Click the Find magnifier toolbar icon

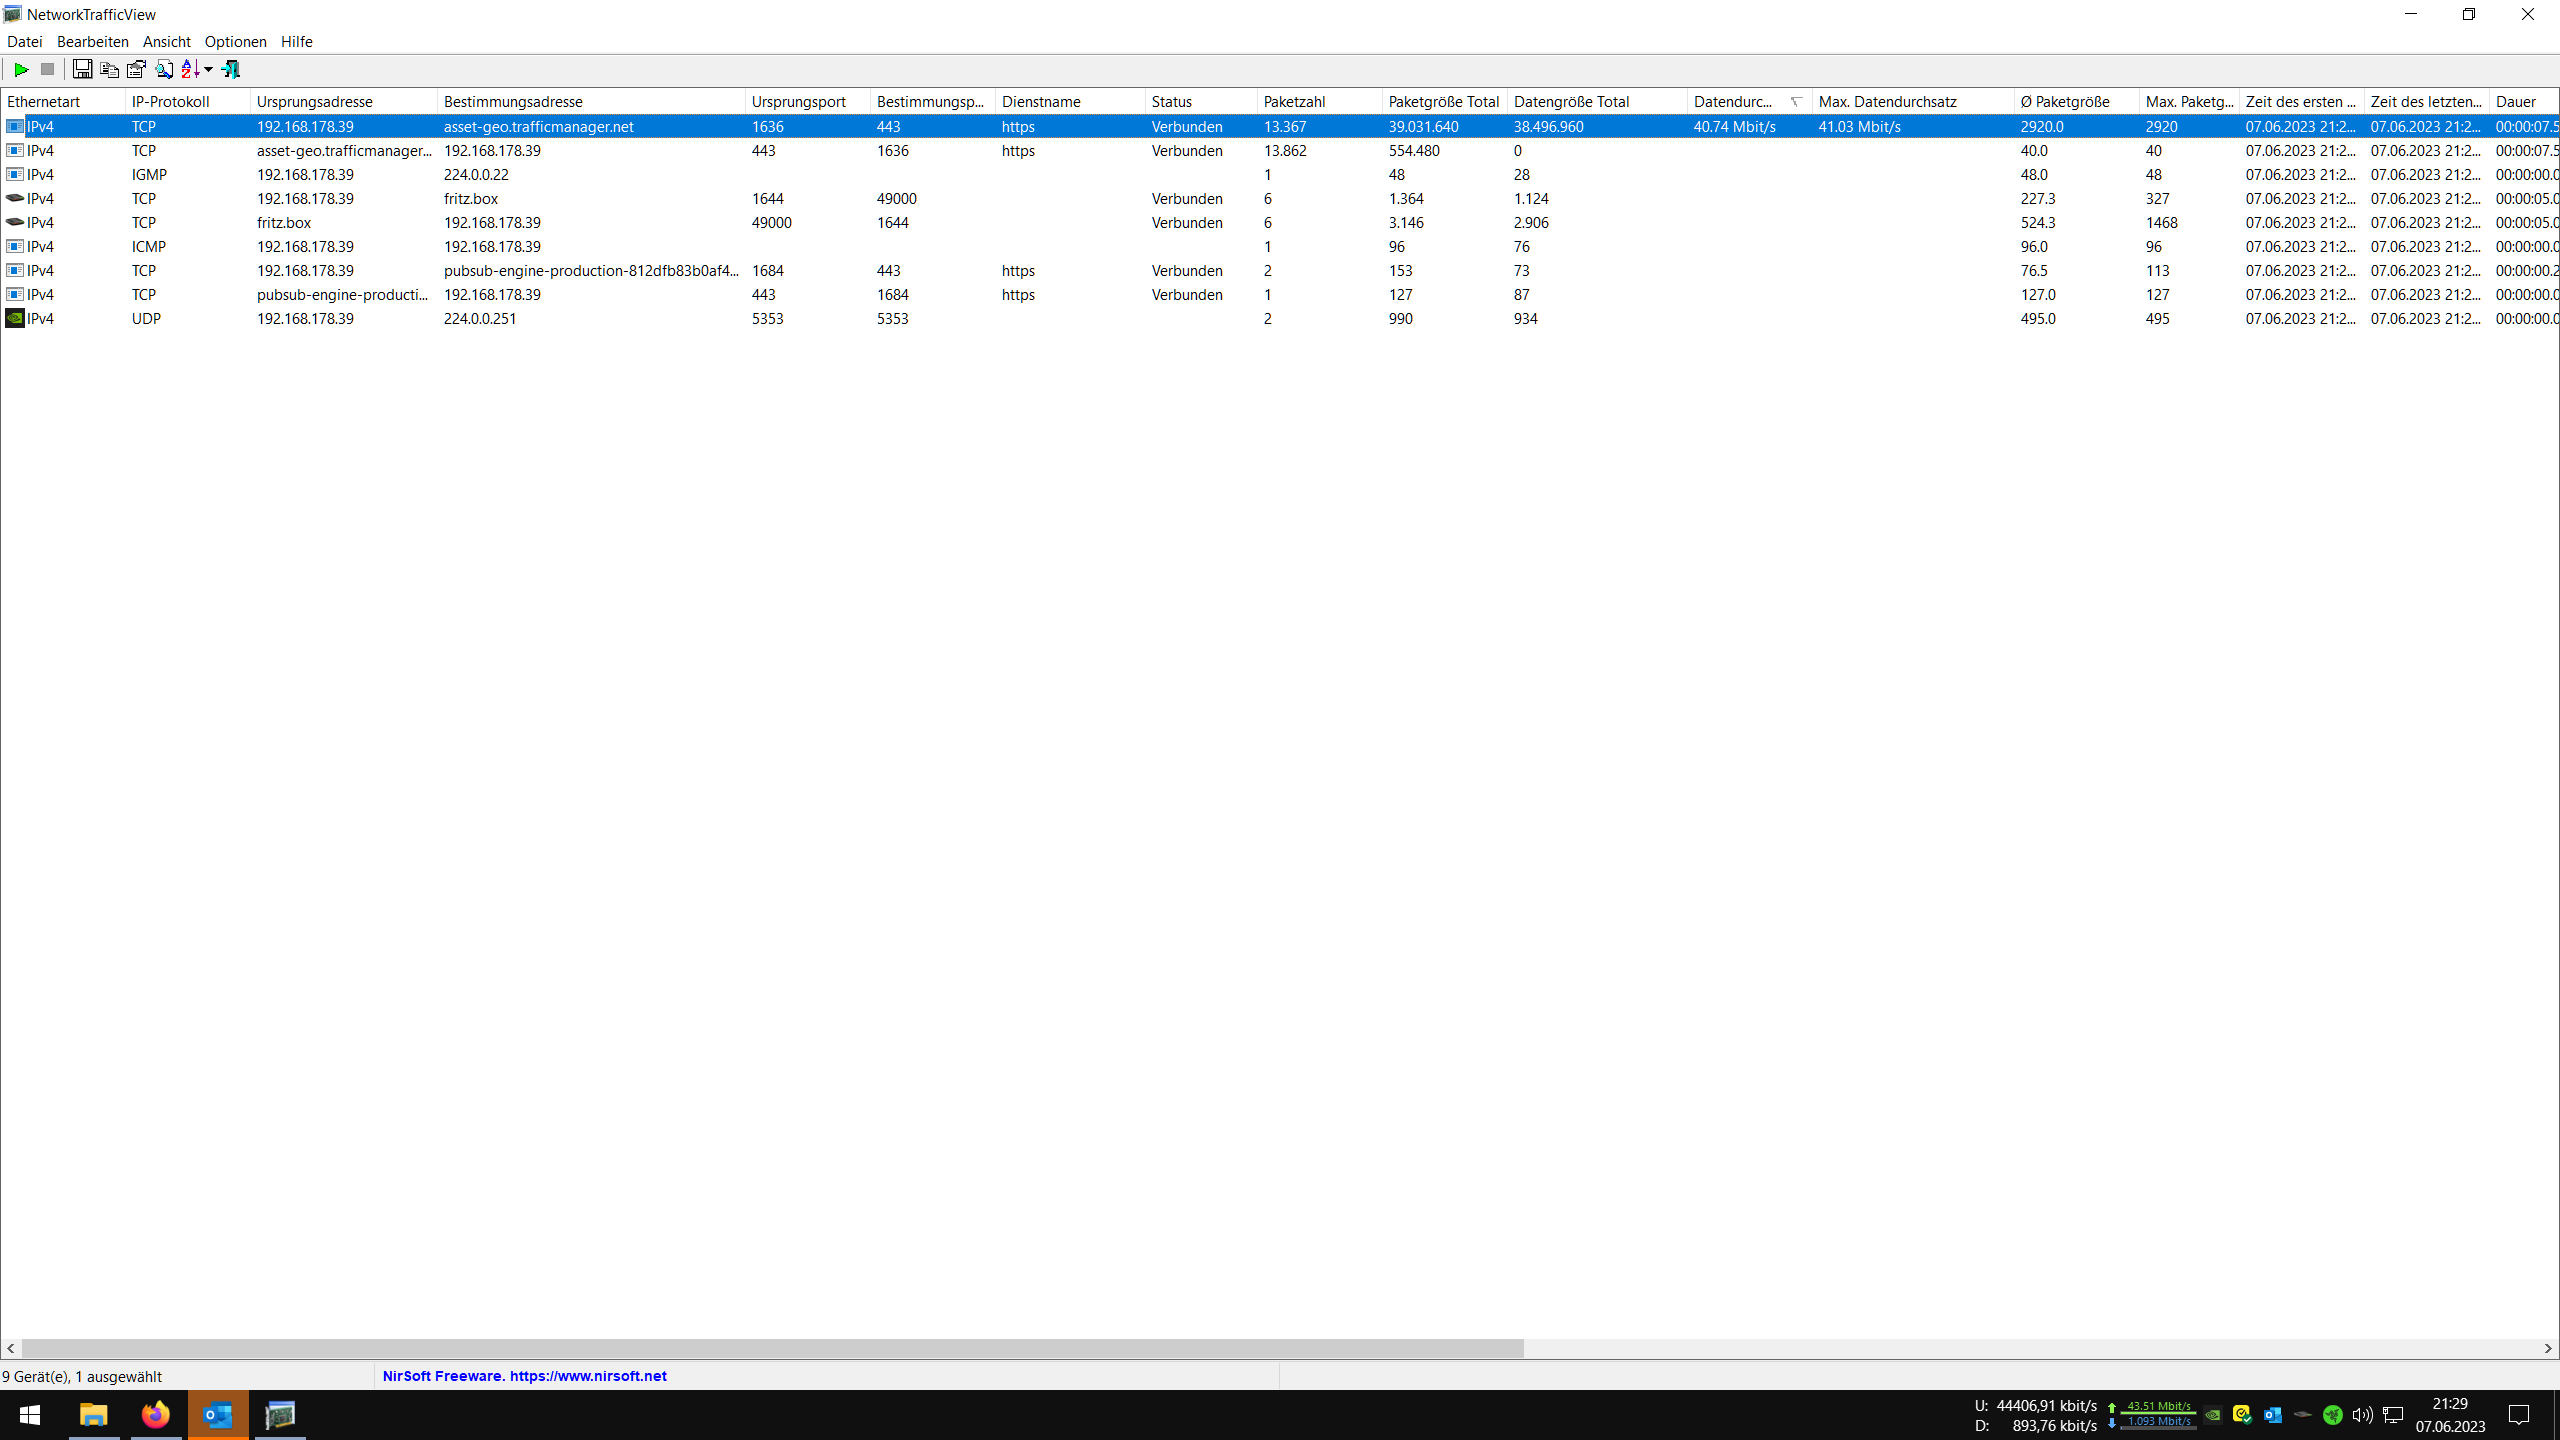coord(164,69)
